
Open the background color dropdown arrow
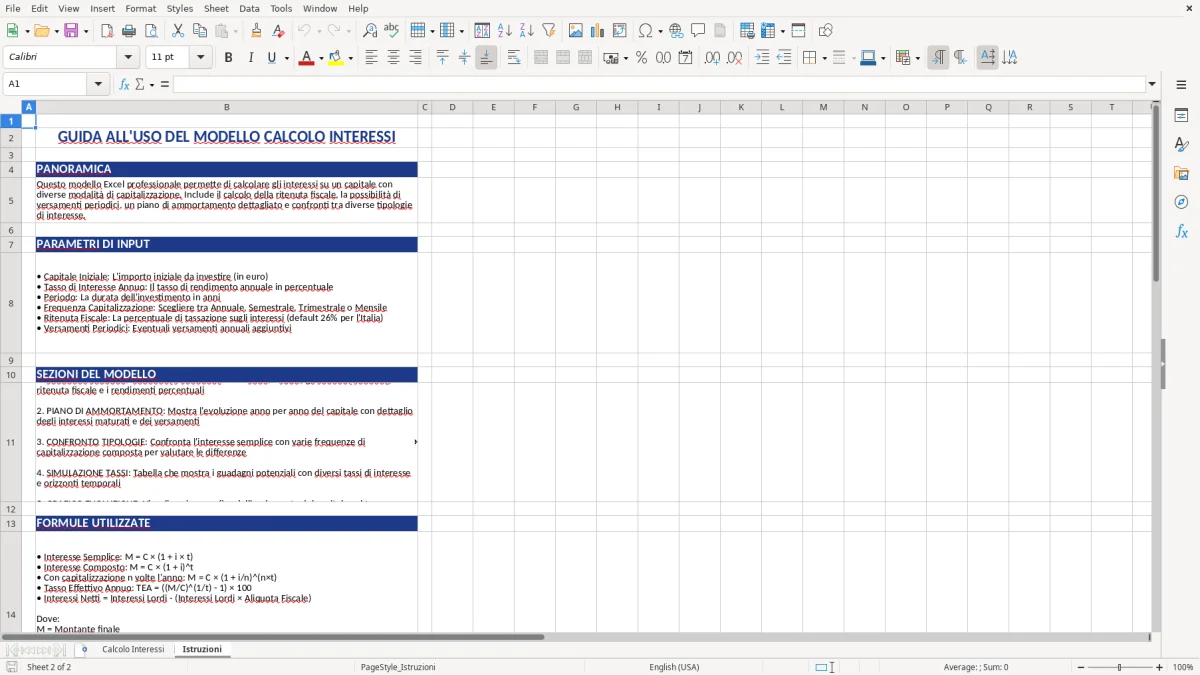pyautogui.click(x=350, y=58)
